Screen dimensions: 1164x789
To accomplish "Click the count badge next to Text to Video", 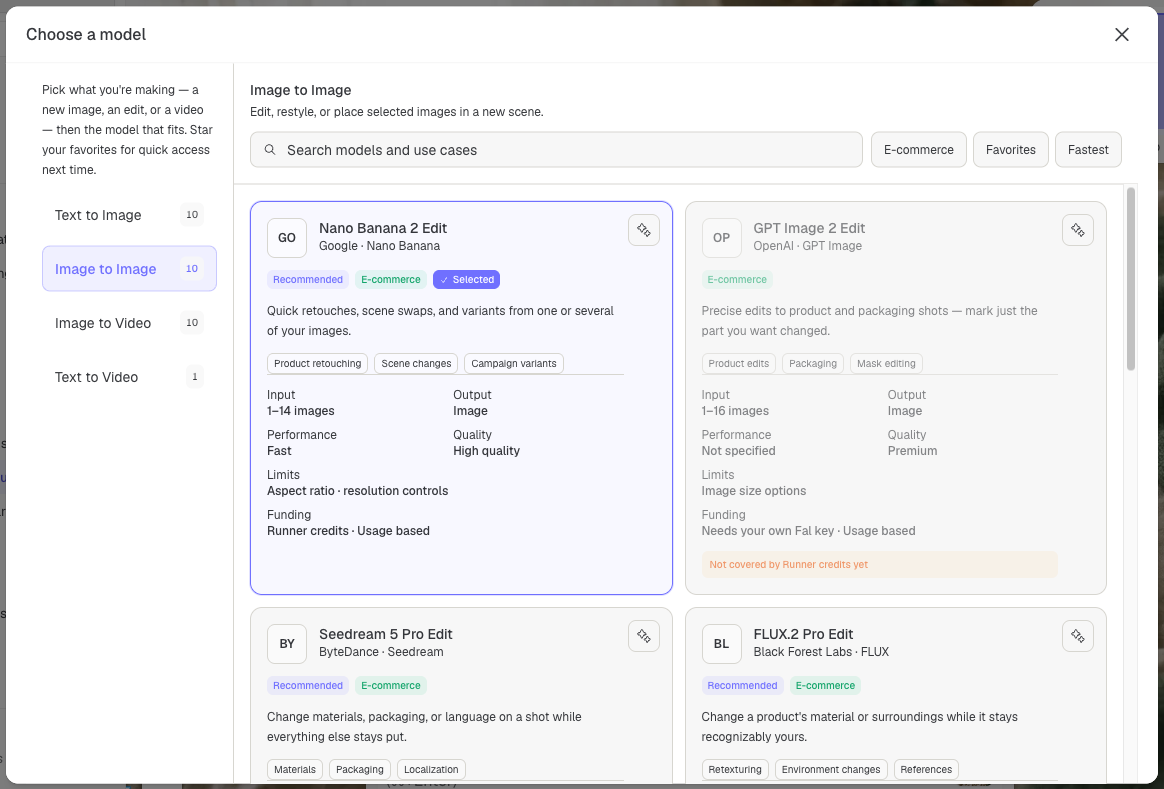I will [194, 377].
